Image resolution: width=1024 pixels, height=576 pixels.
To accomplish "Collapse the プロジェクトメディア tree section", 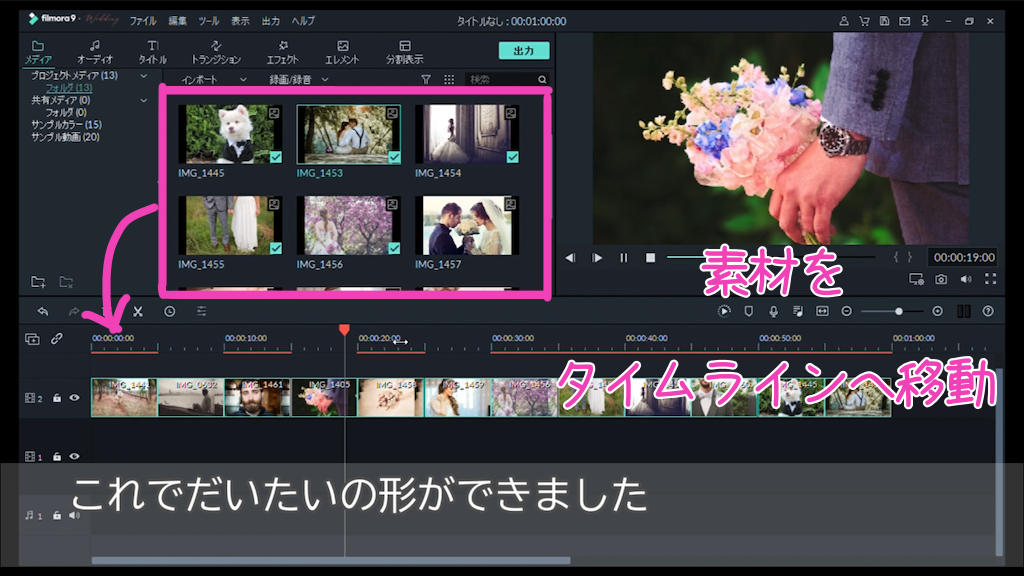I will 143,76.
